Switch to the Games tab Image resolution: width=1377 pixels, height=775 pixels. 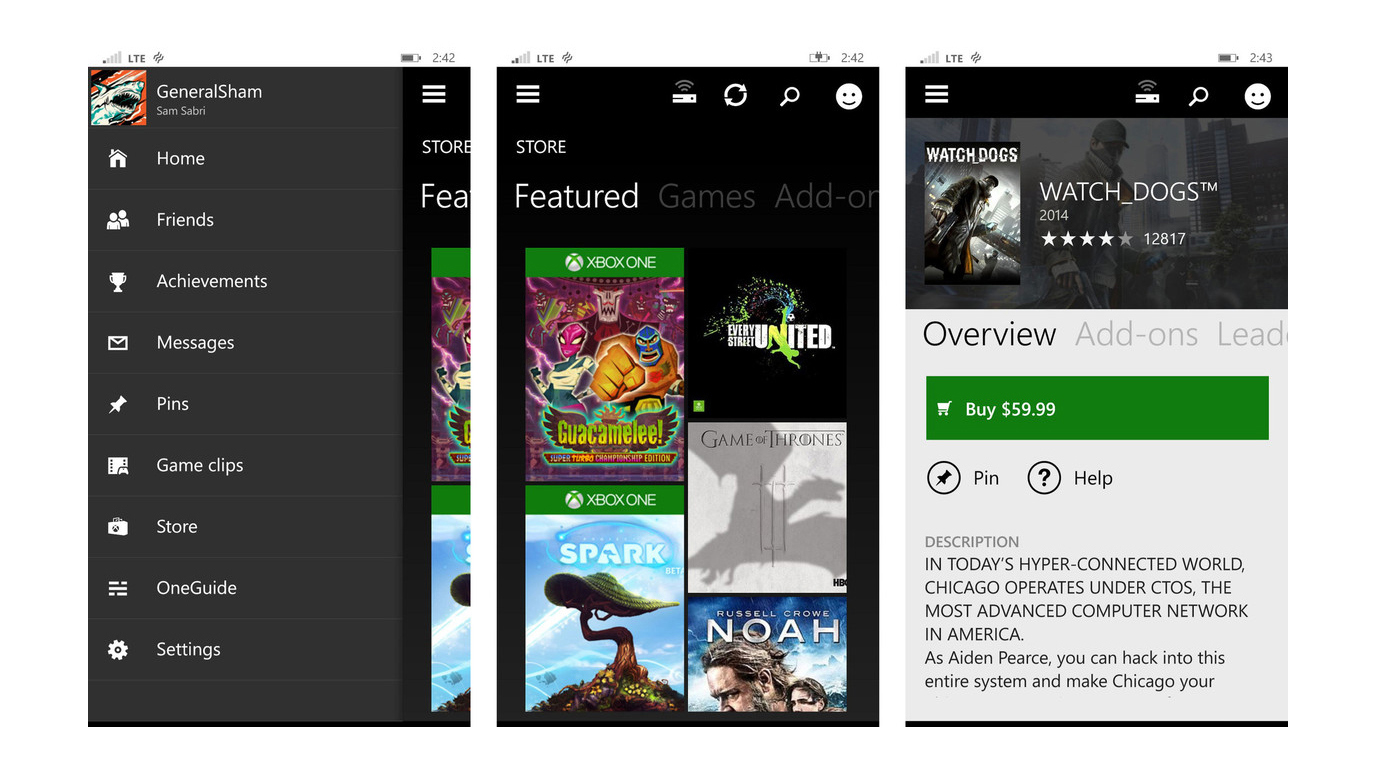(707, 196)
